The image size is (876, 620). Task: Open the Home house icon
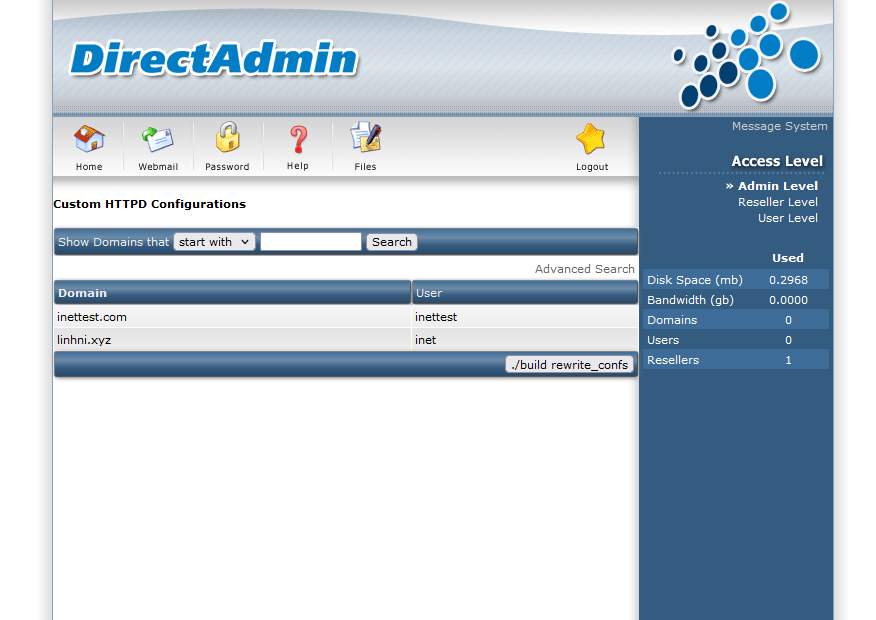point(89,139)
